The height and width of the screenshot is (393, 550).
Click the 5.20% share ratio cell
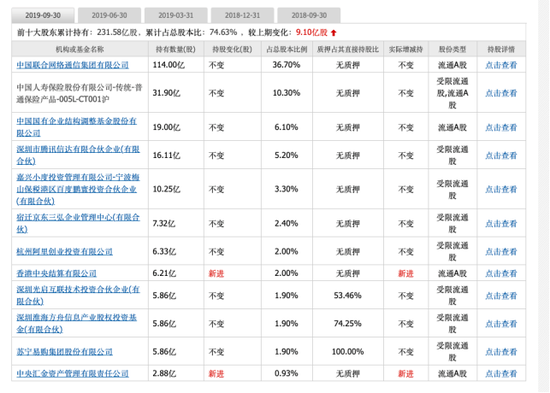click(x=286, y=155)
